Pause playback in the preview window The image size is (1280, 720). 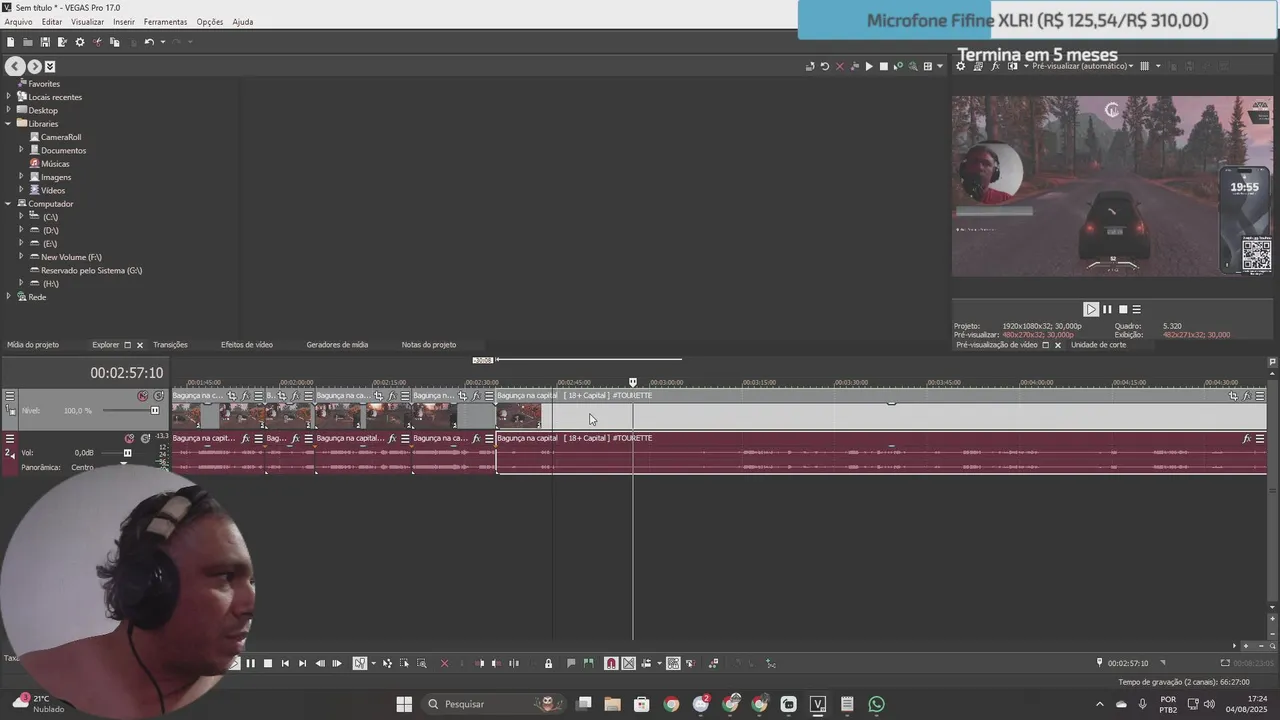click(x=1107, y=309)
